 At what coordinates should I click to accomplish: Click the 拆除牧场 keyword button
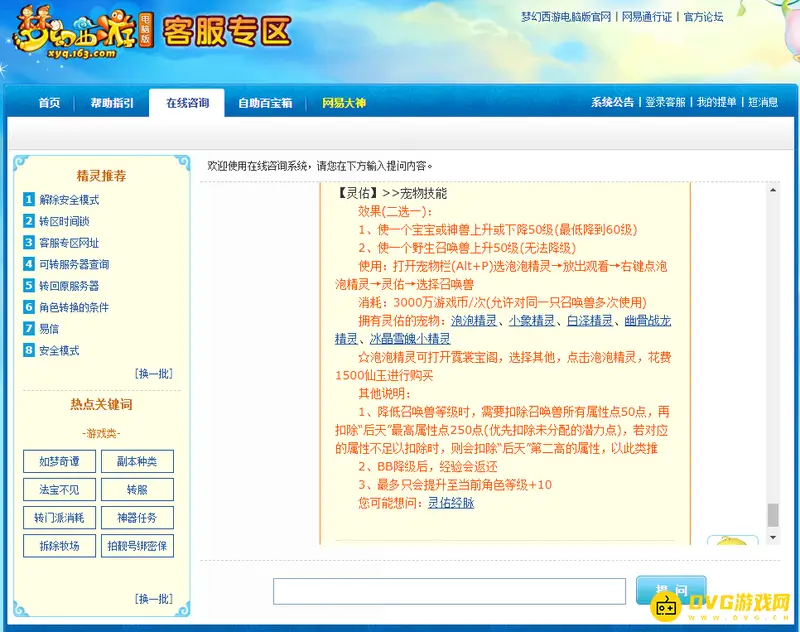click(x=59, y=546)
